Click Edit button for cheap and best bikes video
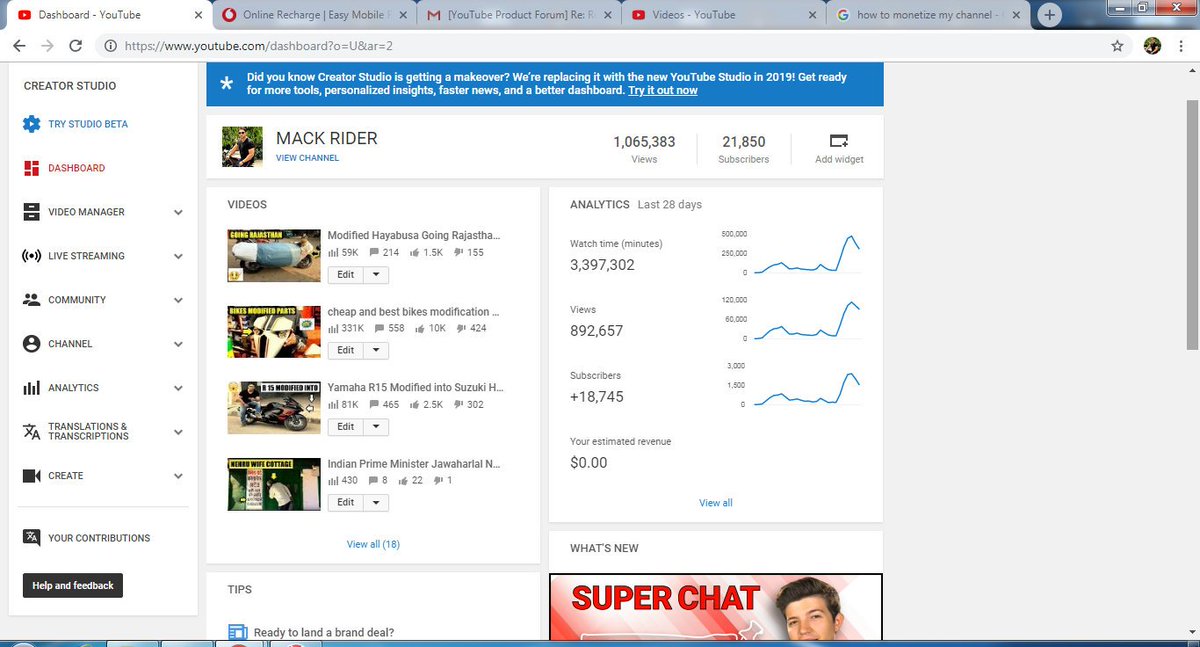 [345, 350]
